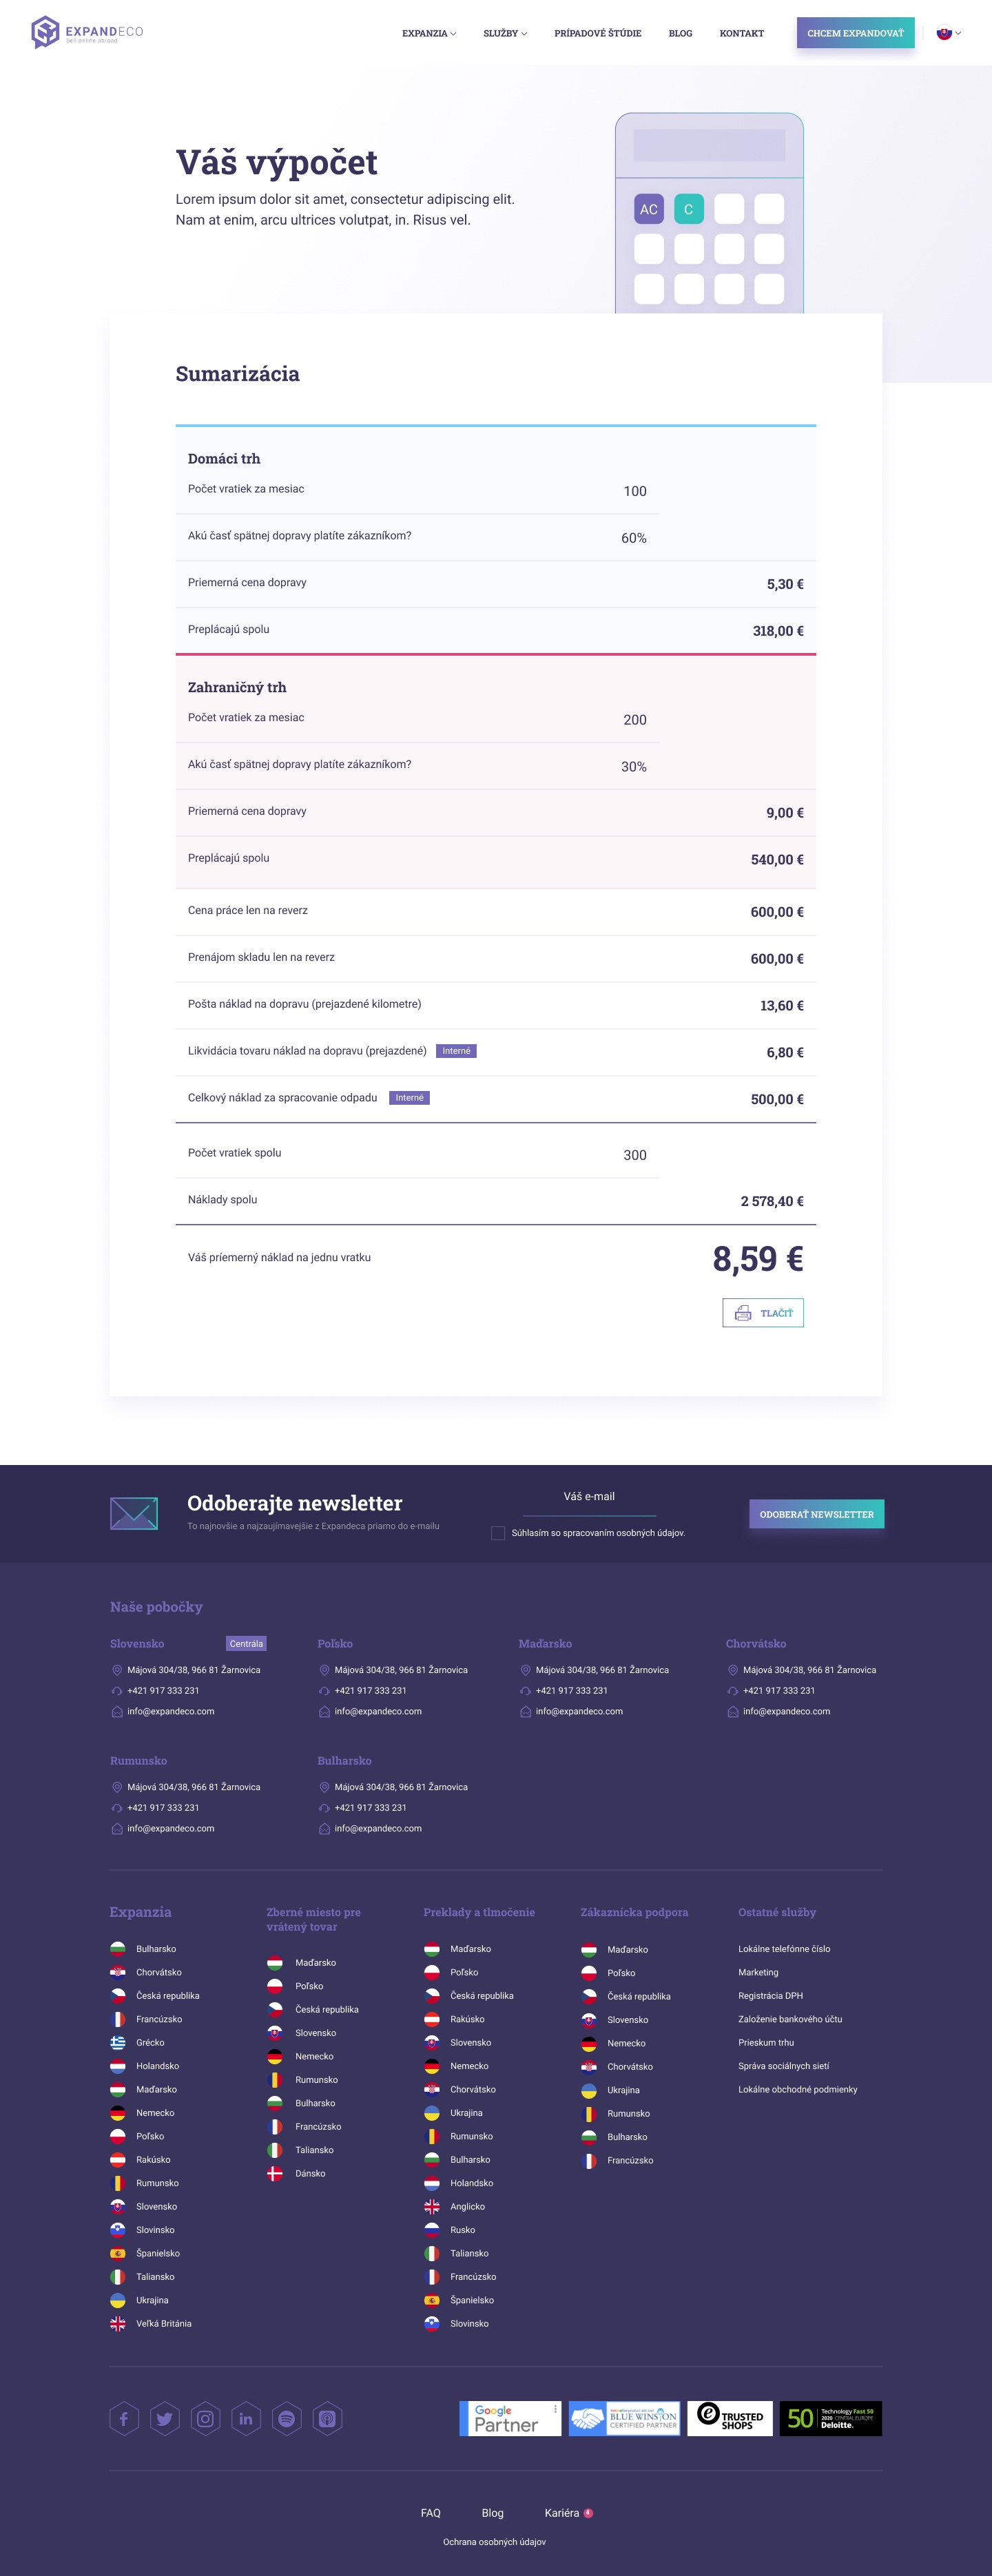
Task: Focus the 'Váš e-mail' newsletter field
Action: (589, 1498)
